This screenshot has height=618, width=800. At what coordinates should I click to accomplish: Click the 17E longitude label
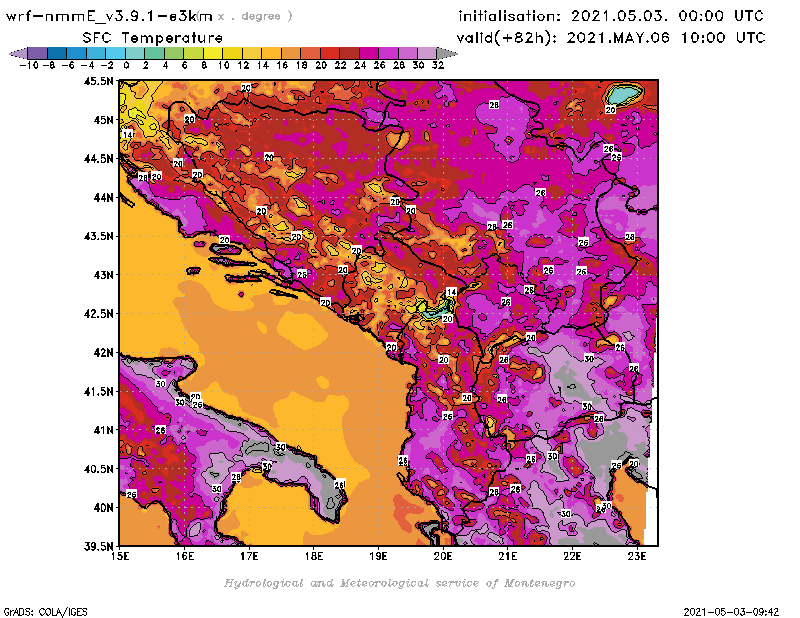coord(249,556)
